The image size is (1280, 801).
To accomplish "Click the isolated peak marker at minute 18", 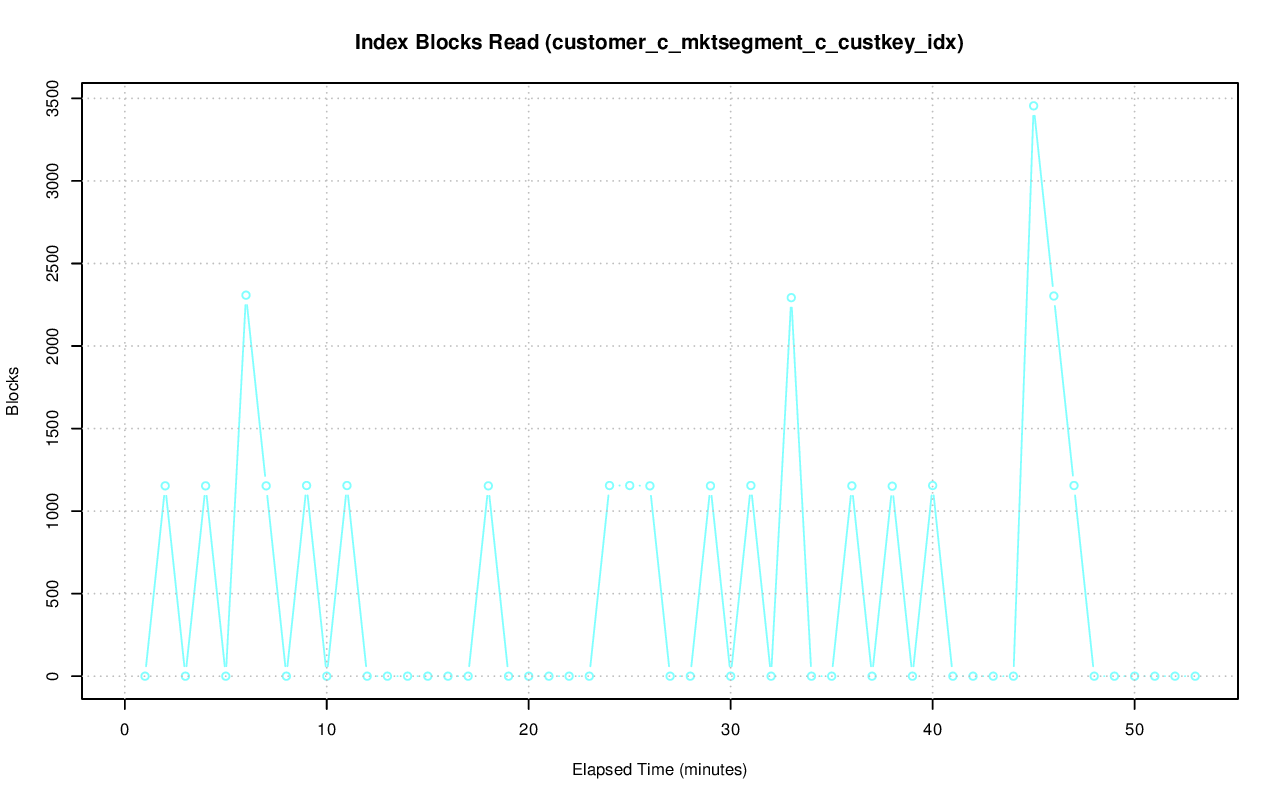I will 488,486.
